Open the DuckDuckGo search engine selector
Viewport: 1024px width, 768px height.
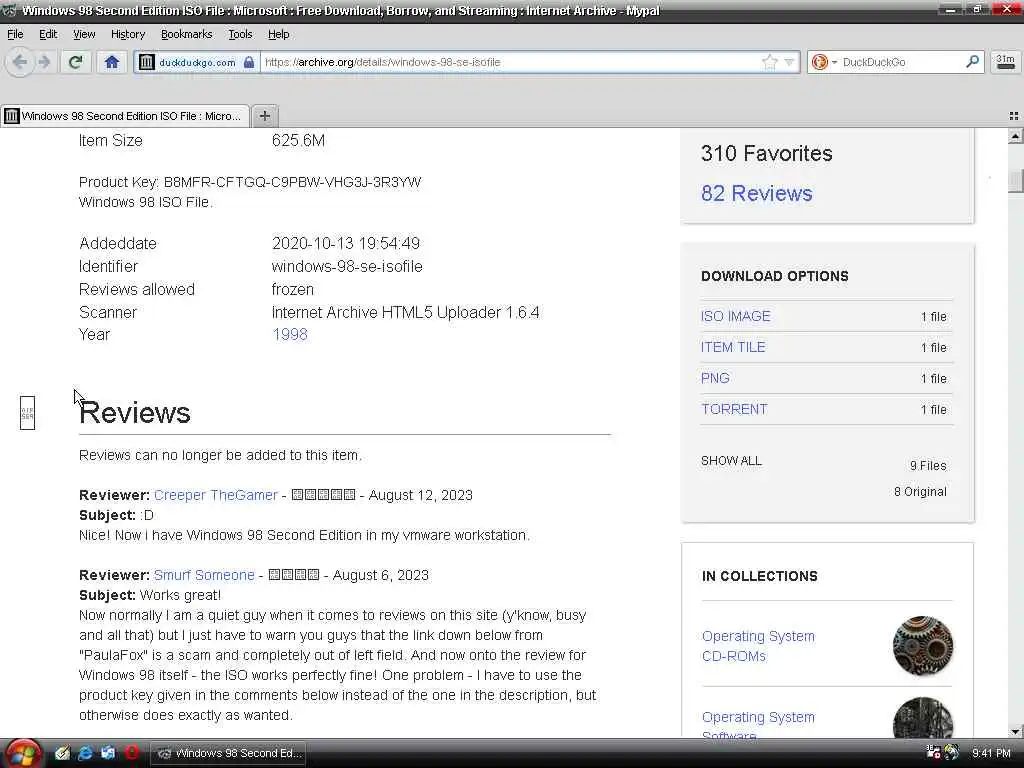824,62
